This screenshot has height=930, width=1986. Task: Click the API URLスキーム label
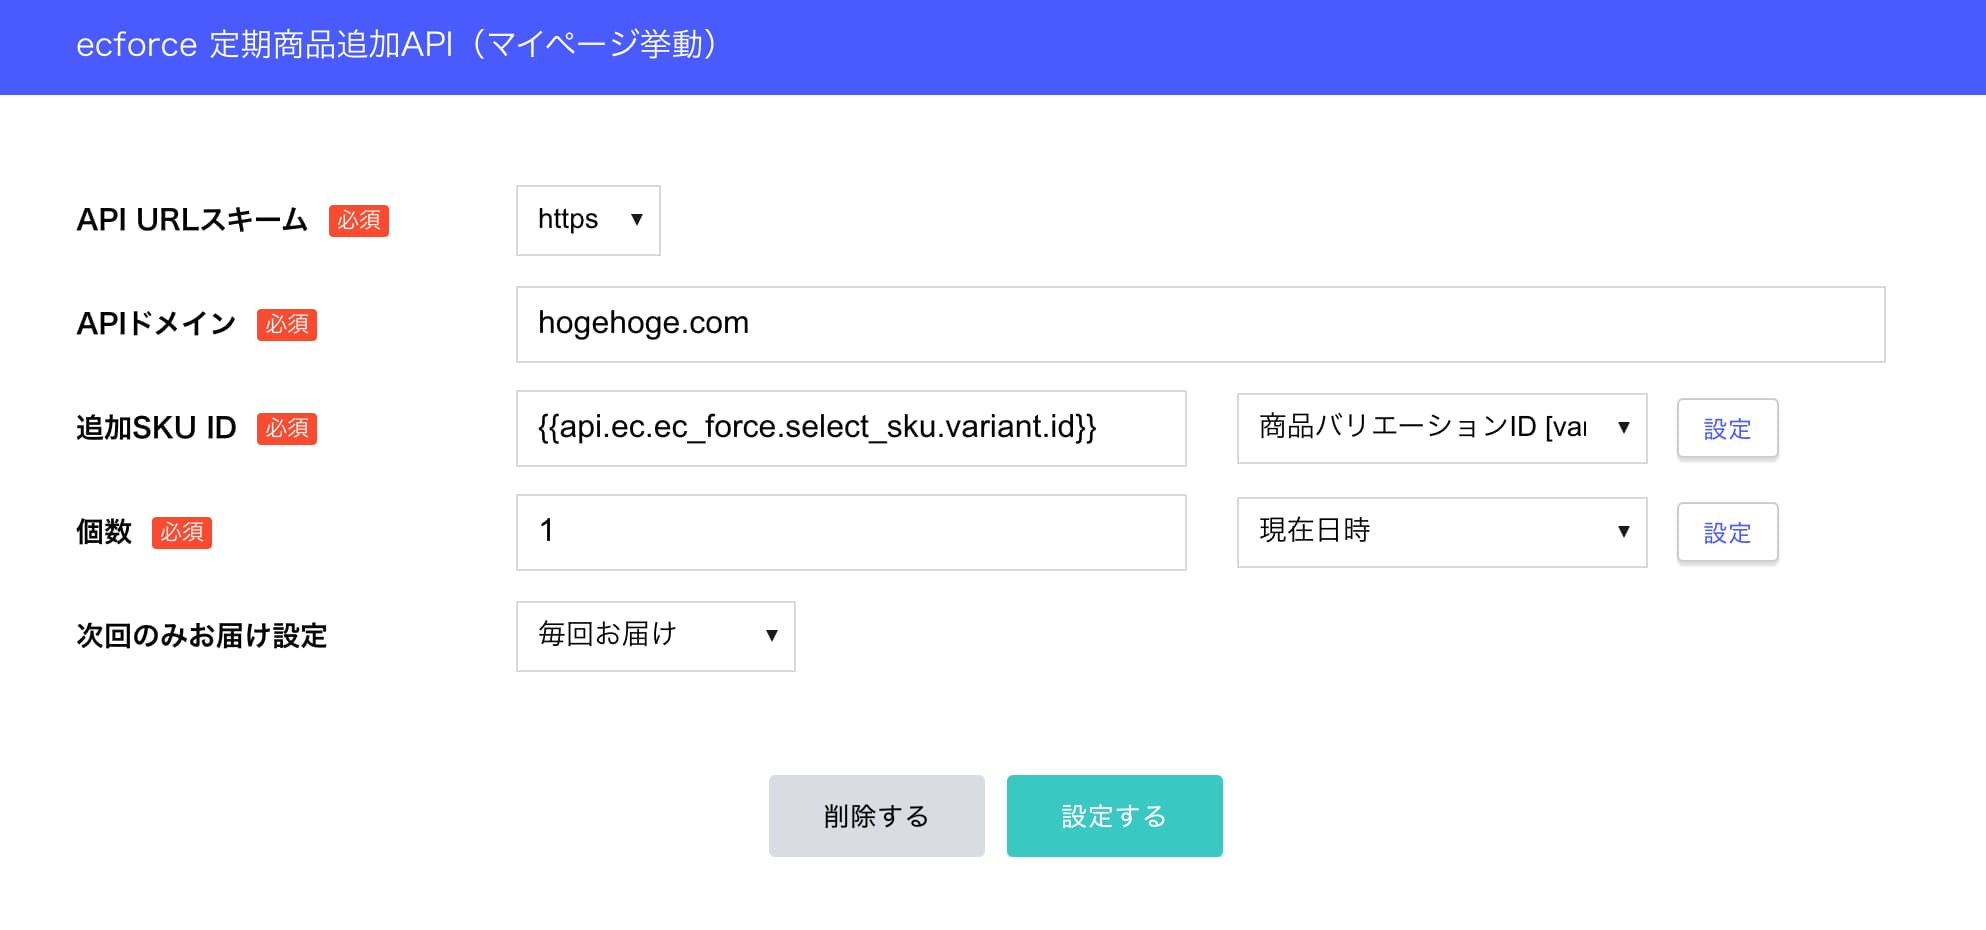point(192,220)
